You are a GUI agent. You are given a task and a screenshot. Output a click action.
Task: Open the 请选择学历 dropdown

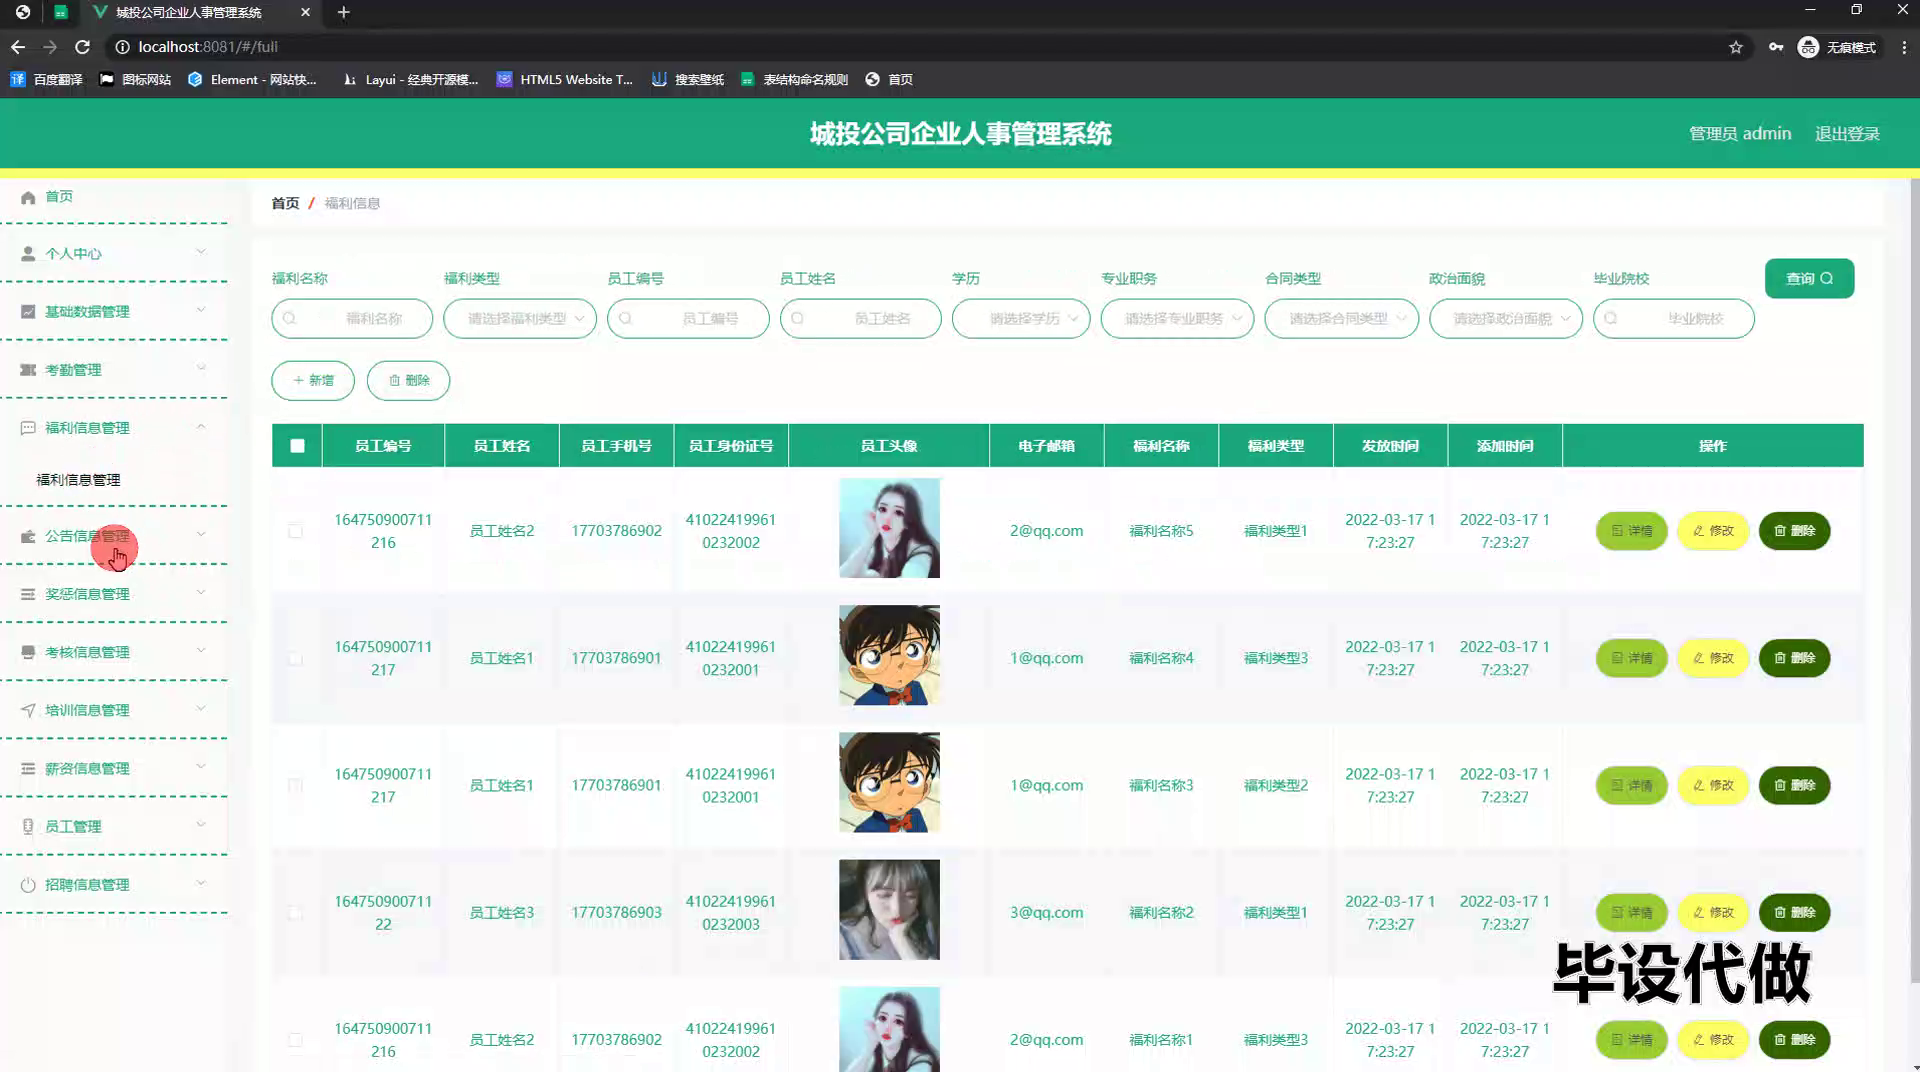[1021, 319]
